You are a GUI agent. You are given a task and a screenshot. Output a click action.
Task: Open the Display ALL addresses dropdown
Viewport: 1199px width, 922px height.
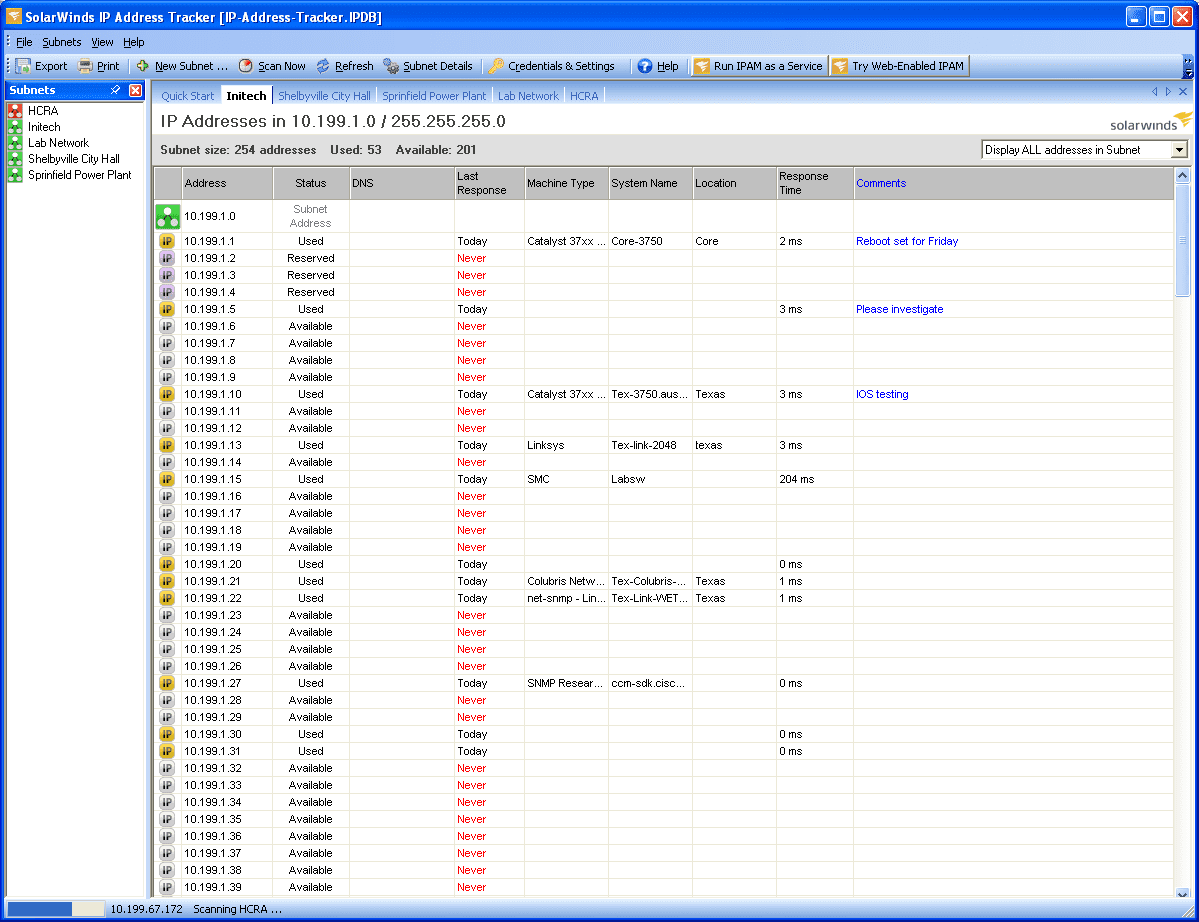pyautogui.click(x=1179, y=150)
